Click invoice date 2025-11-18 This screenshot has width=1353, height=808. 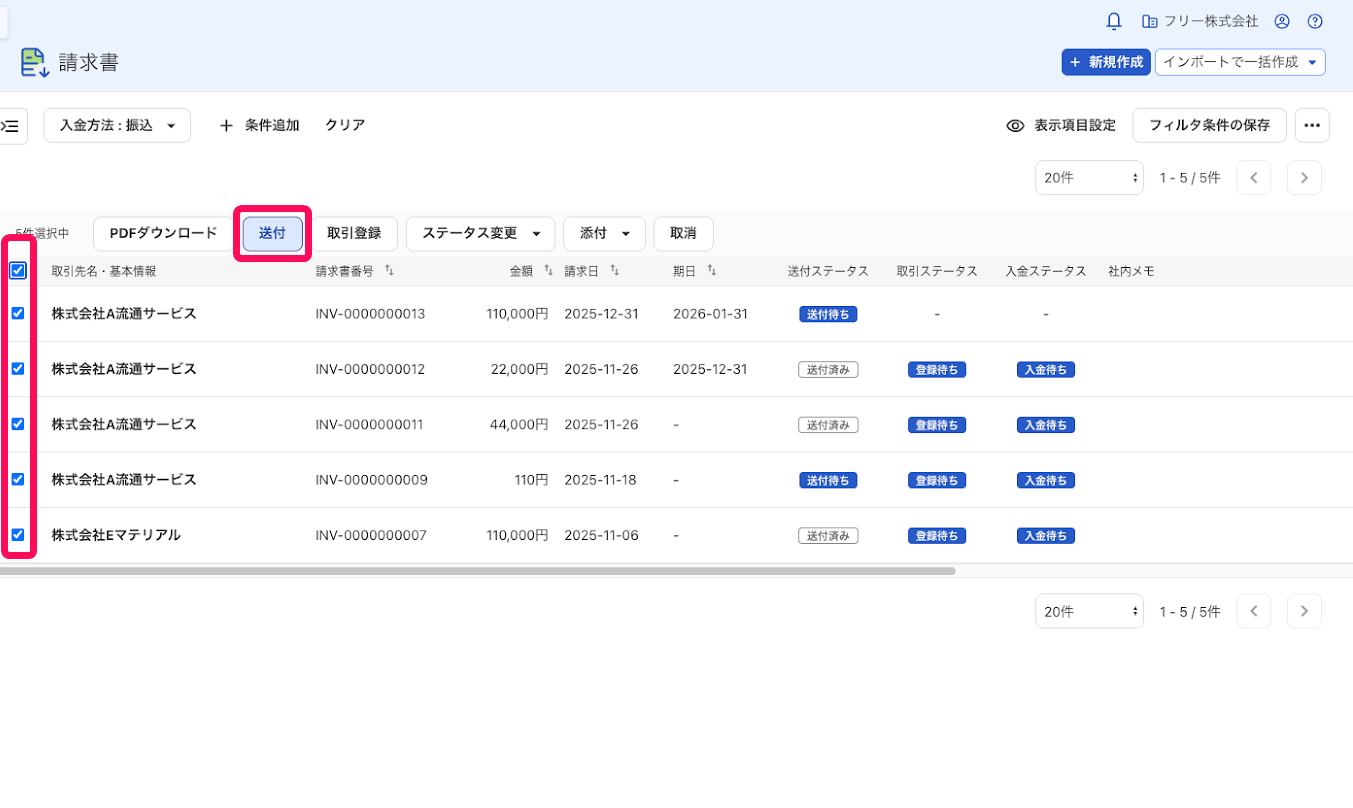pyautogui.click(x=600, y=480)
